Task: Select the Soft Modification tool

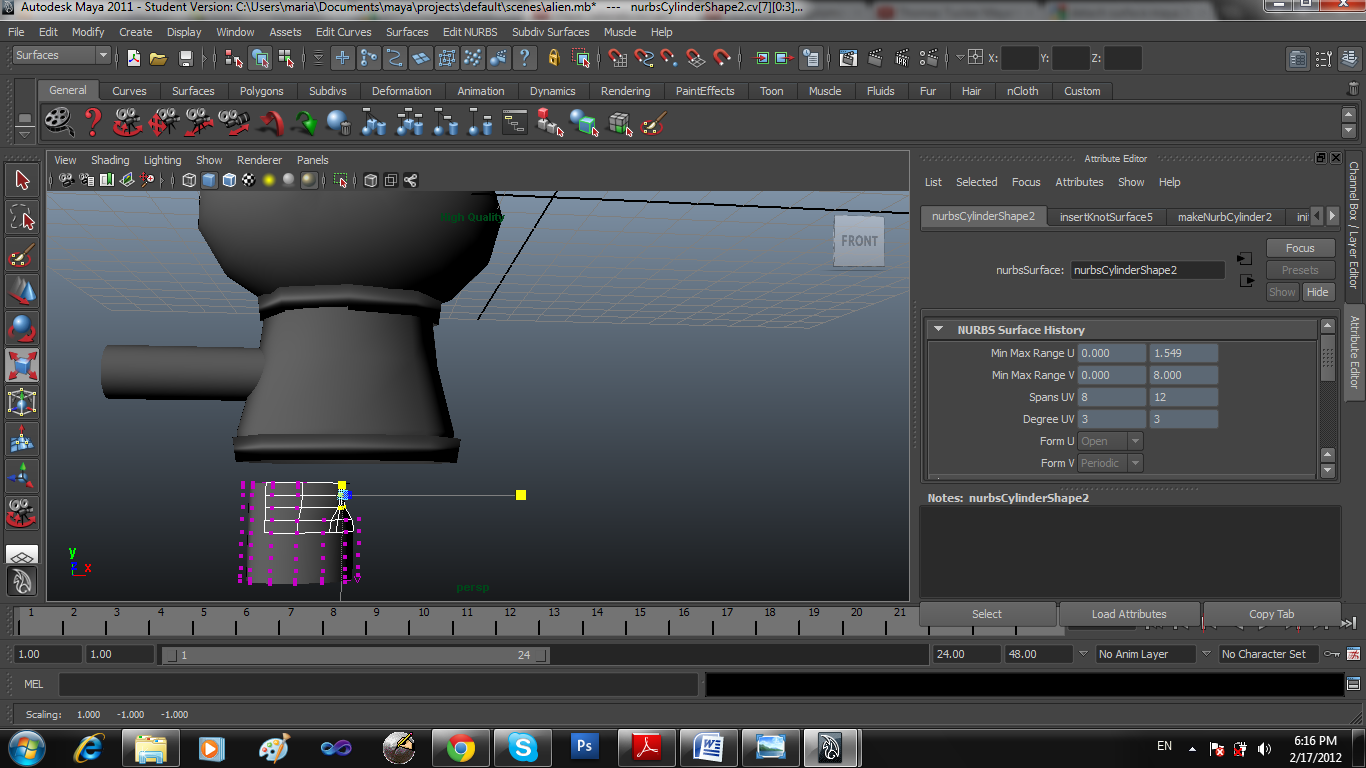Action: [x=22, y=440]
